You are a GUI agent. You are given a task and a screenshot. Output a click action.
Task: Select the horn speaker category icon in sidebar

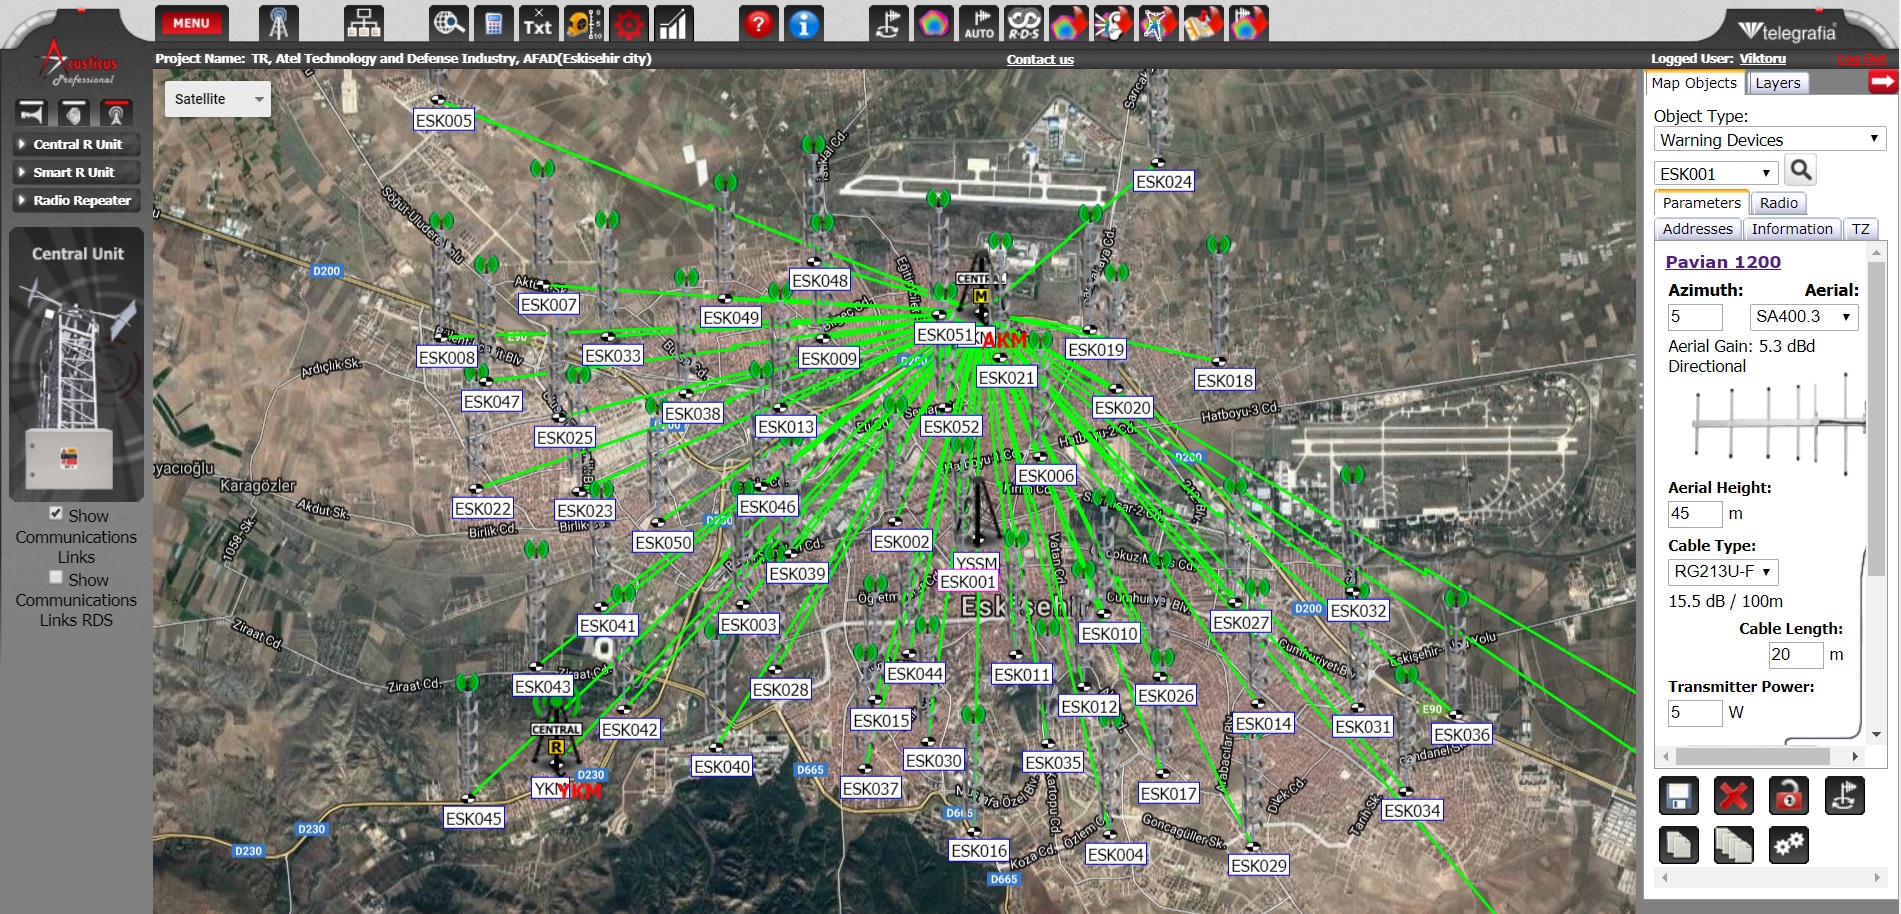[32, 112]
